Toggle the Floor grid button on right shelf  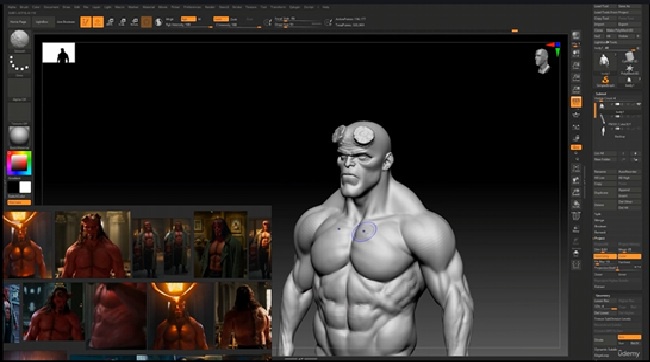(x=576, y=114)
